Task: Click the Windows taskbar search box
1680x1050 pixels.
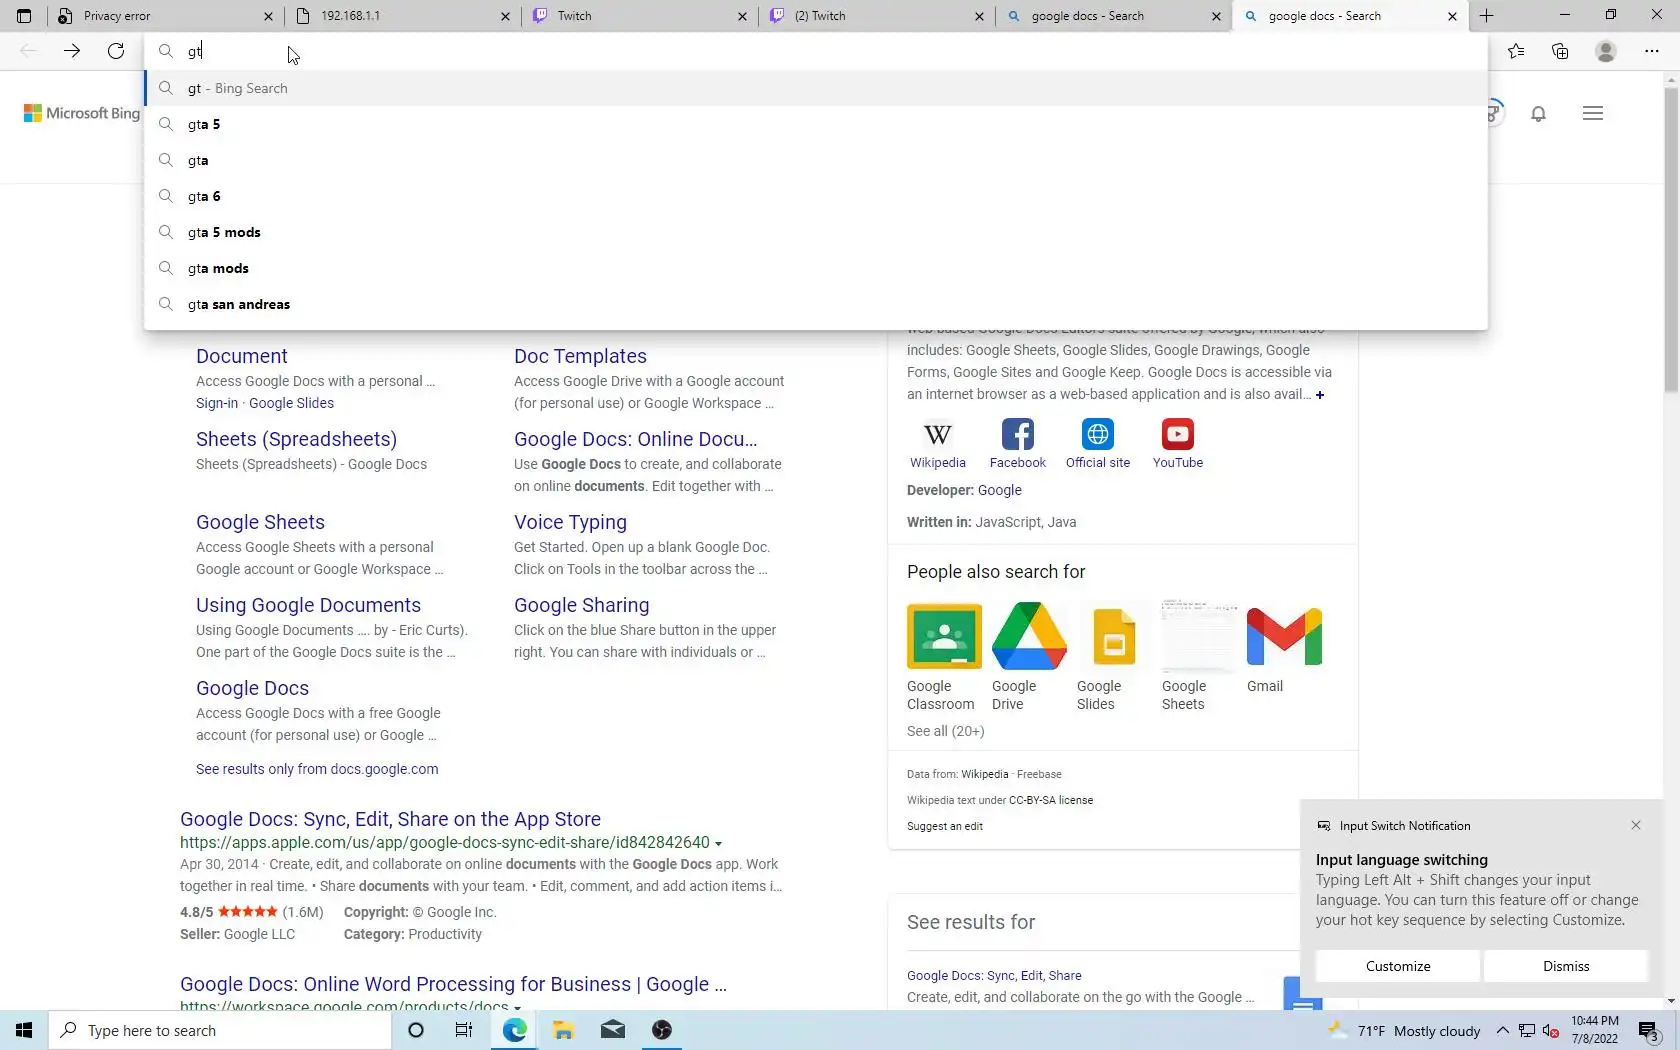Action: pos(220,1030)
